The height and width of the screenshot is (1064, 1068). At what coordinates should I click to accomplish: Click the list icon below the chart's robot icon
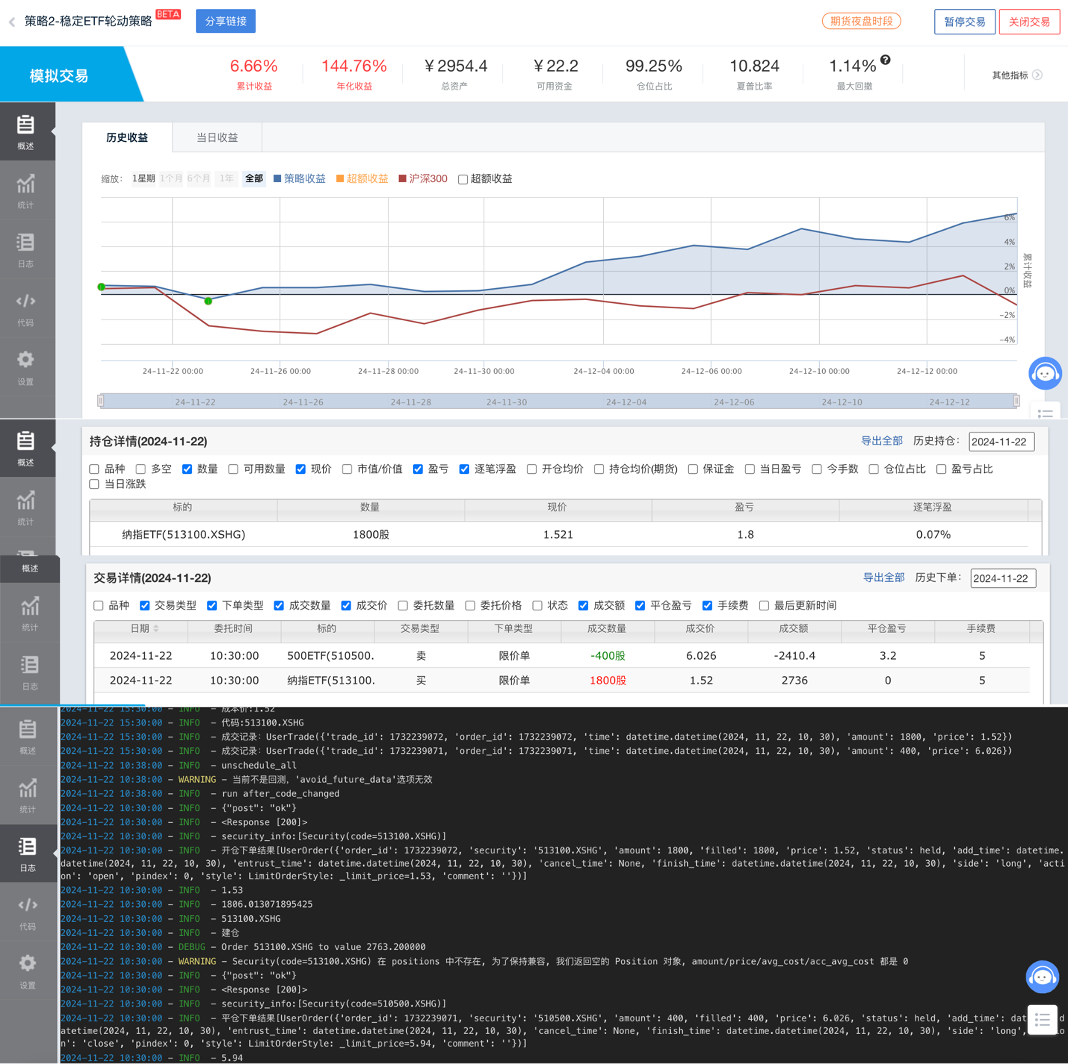point(1045,413)
